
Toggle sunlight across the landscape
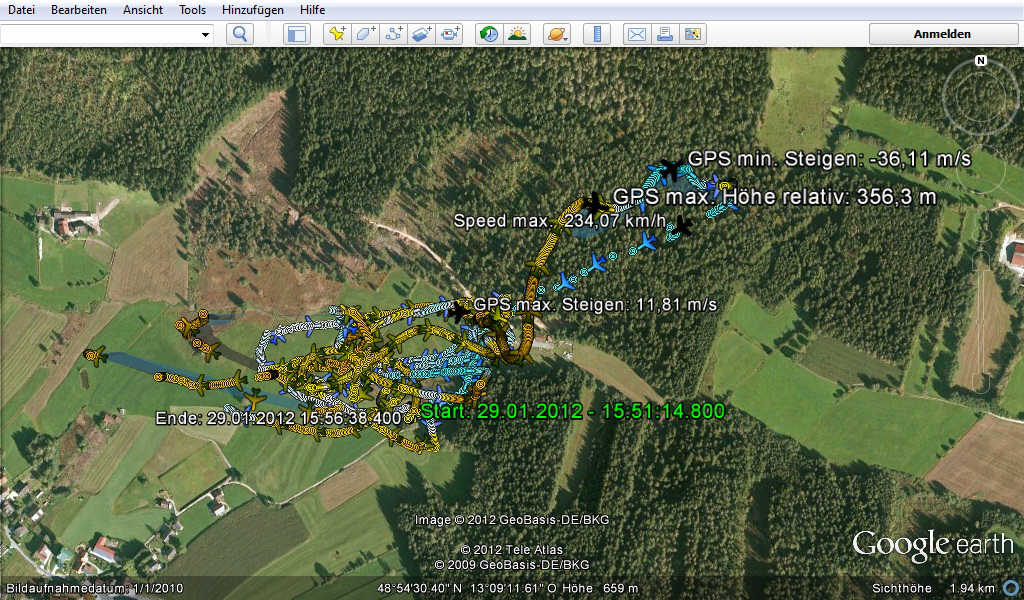(517, 34)
